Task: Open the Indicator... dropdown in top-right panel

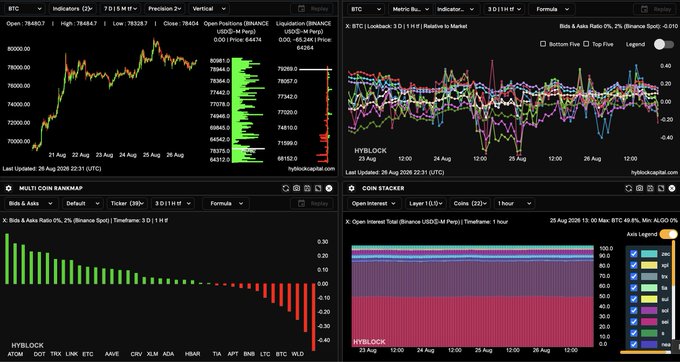Action: 456,9
